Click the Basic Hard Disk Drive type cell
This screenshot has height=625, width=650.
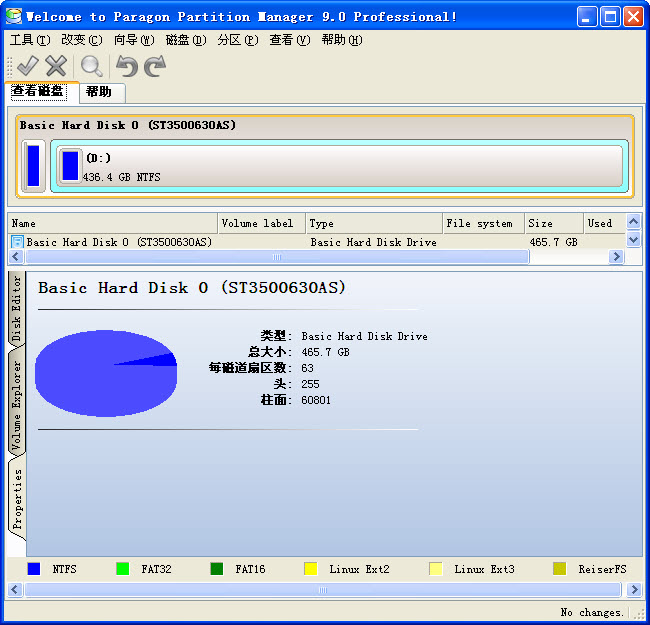tap(374, 242)
